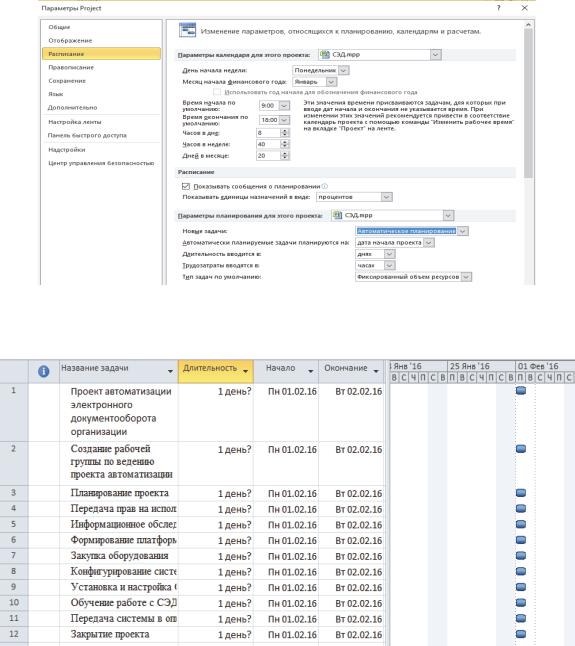The height and width of the screenshot is (646, 575).
Task: Open Длительность вводится в dropdown
Action: (389, 254)
